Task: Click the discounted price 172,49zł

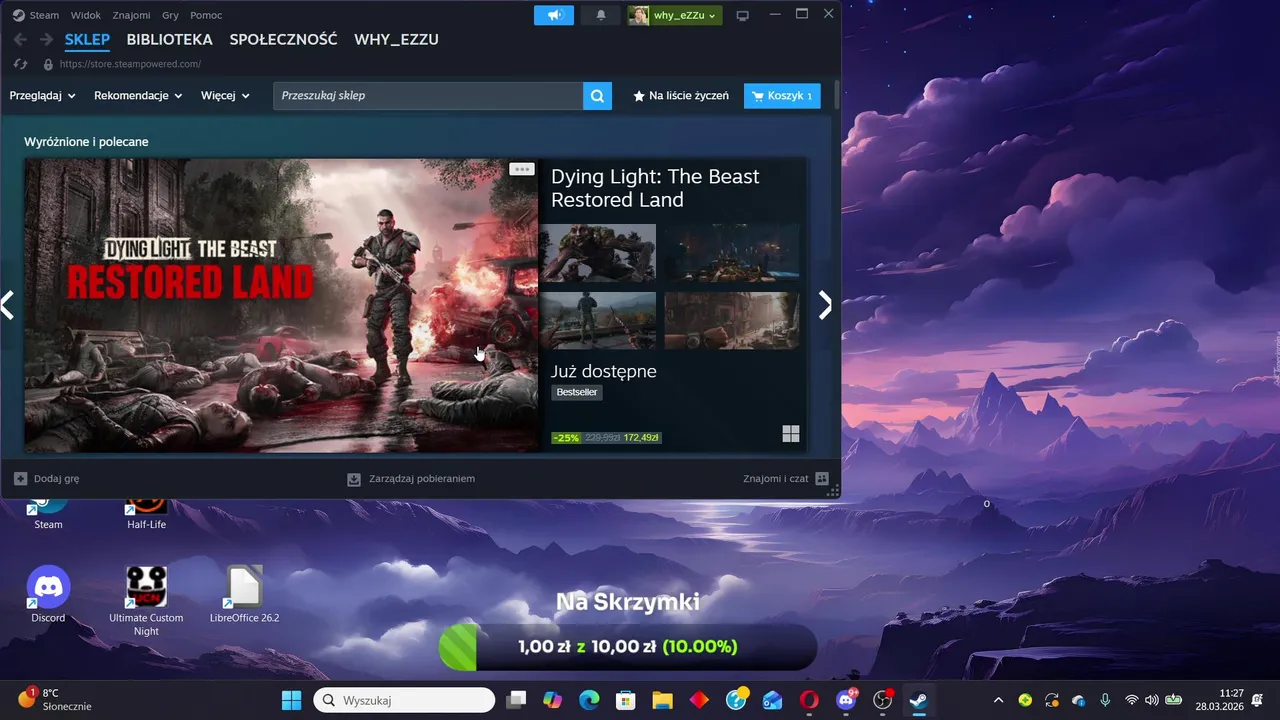Action: click(641, 438)
